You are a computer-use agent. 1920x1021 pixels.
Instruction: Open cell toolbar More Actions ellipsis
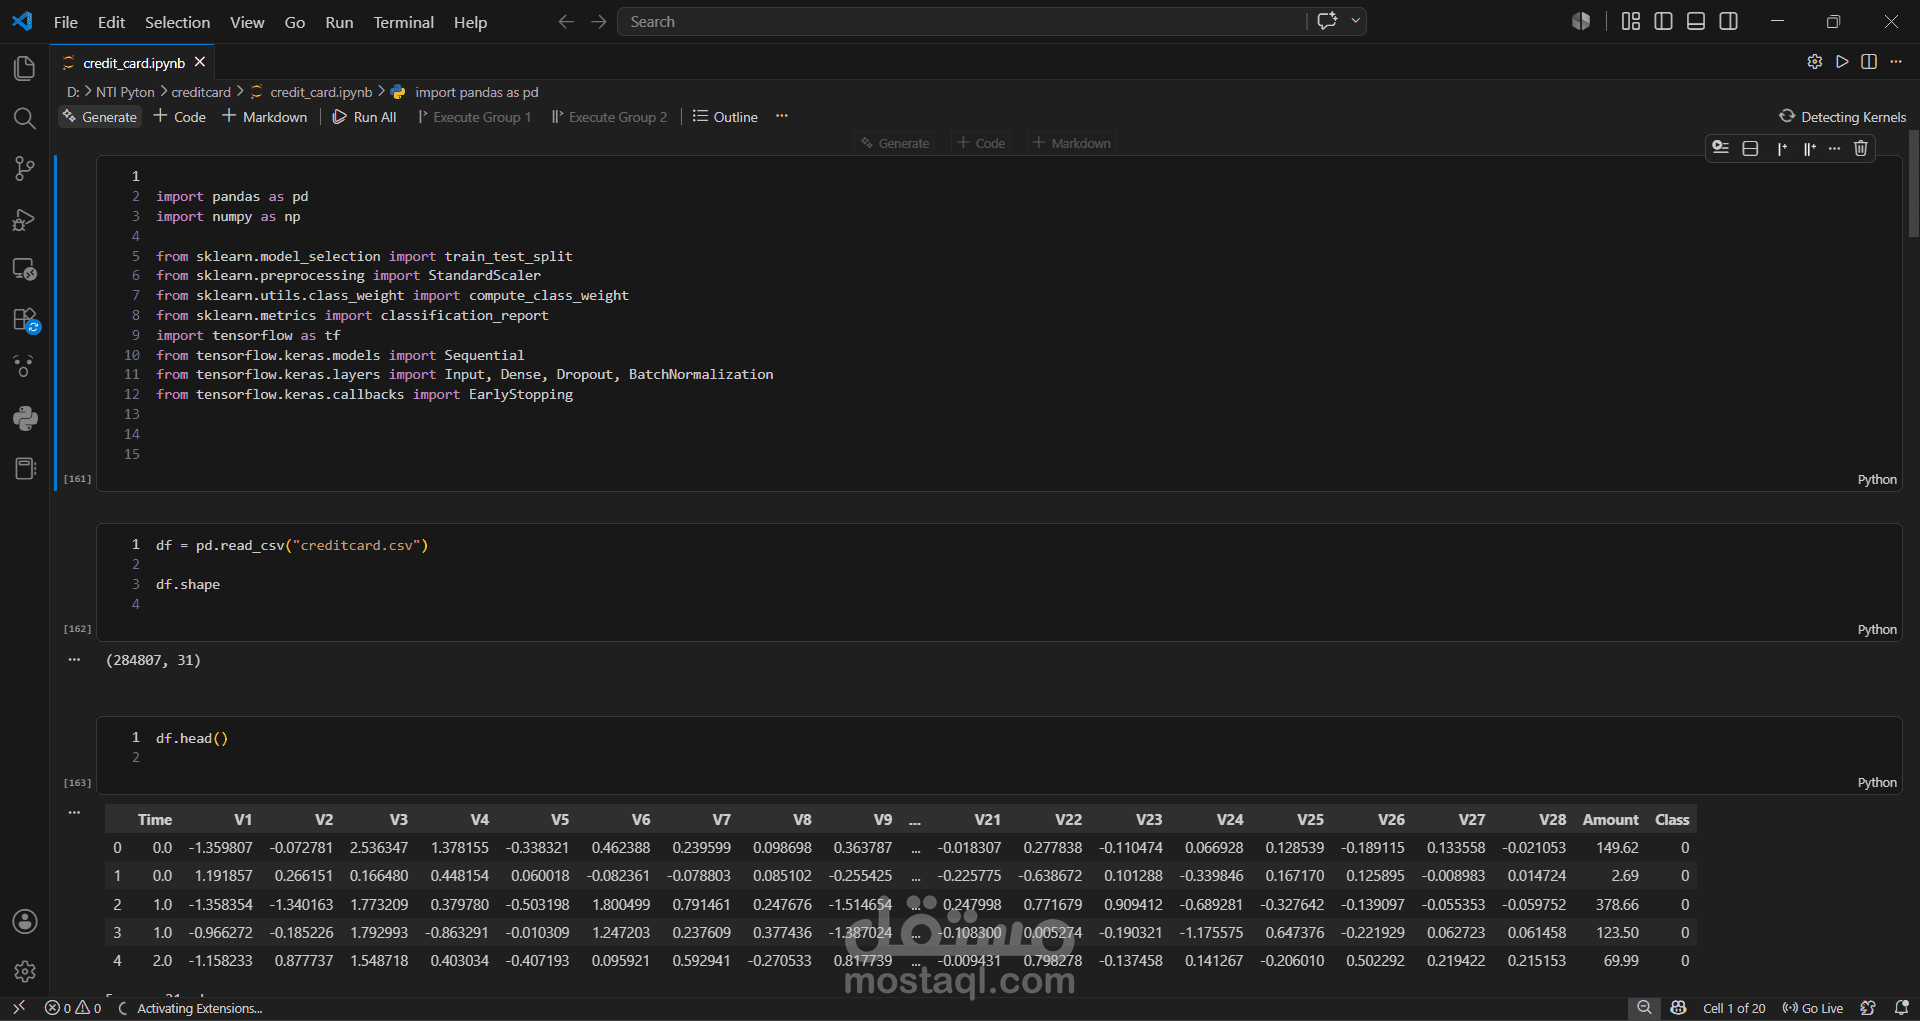[1834, 148]
